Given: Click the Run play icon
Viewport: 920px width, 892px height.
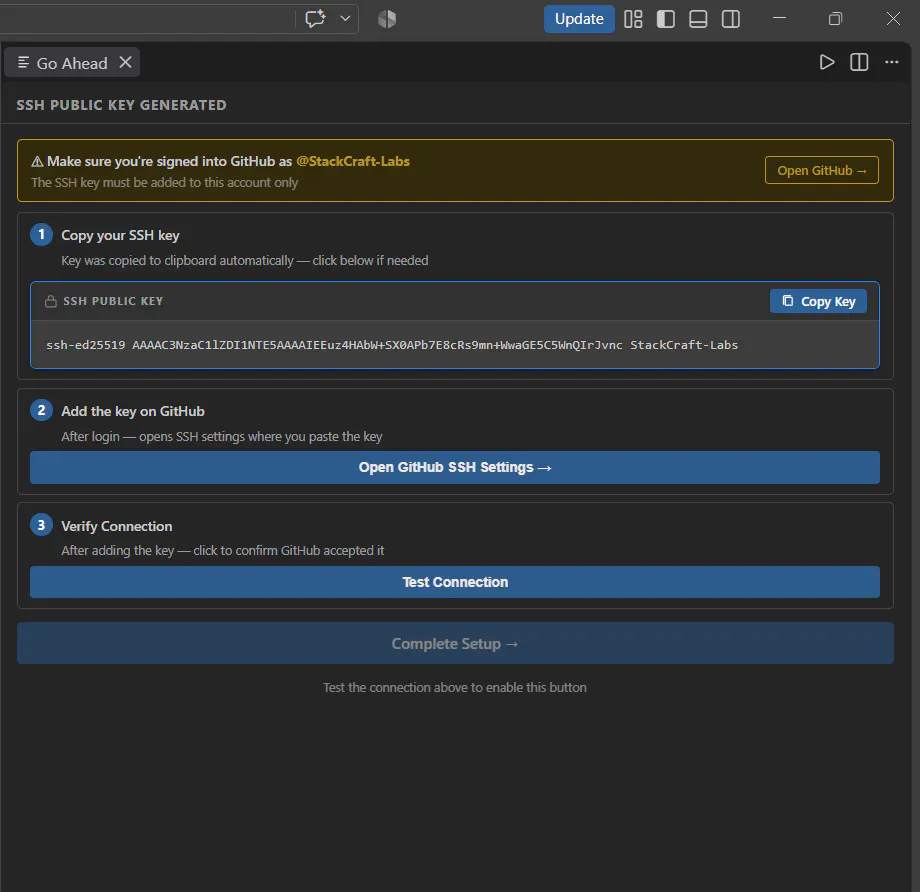Looking at the screenshot, I should [827, 62].
